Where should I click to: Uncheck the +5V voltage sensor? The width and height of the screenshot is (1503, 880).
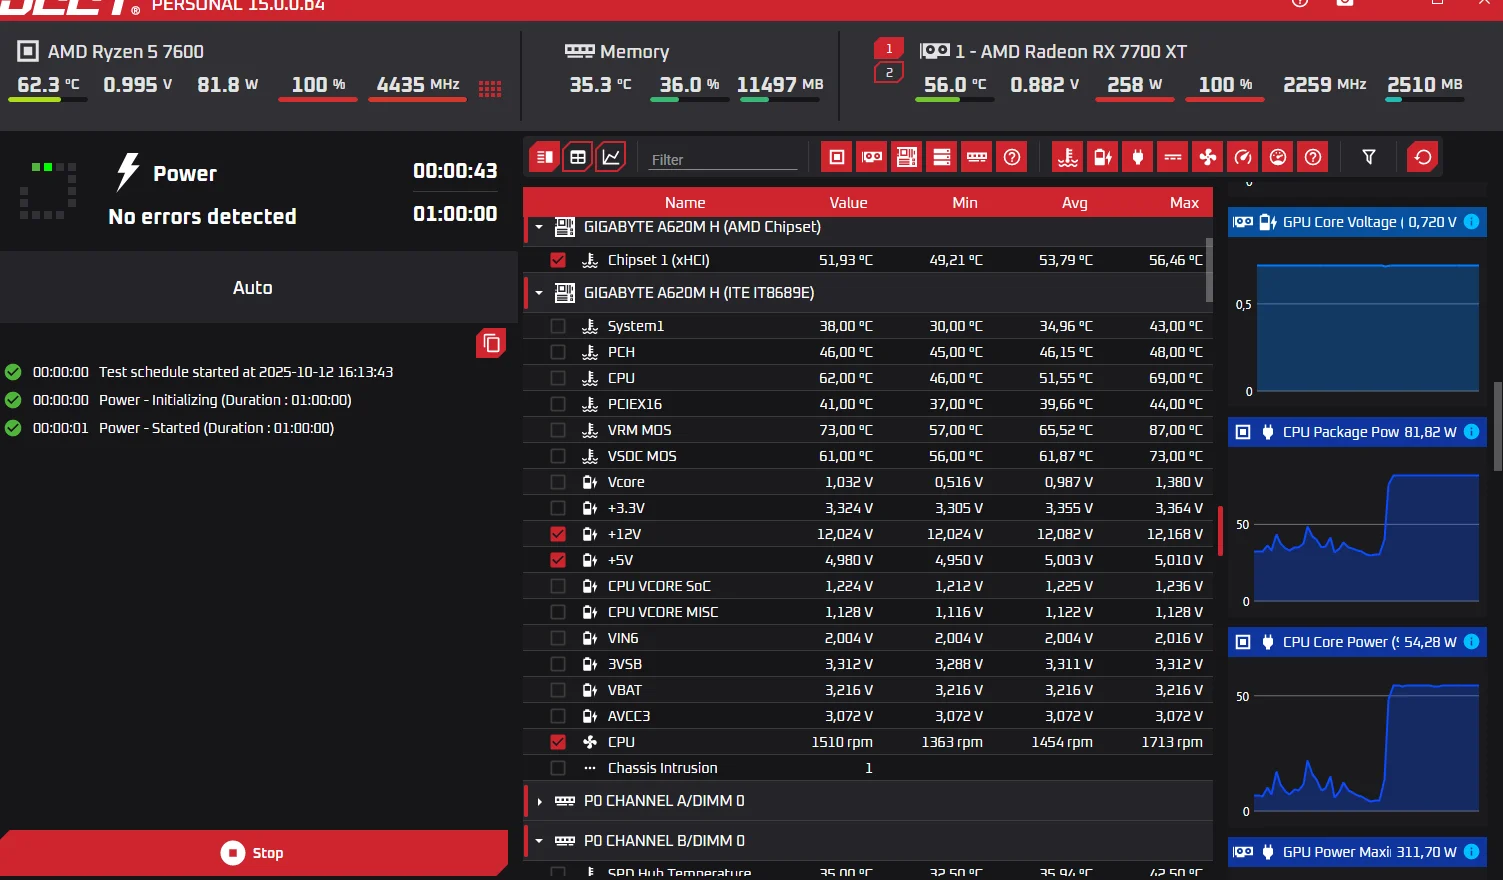pos(558,560)
